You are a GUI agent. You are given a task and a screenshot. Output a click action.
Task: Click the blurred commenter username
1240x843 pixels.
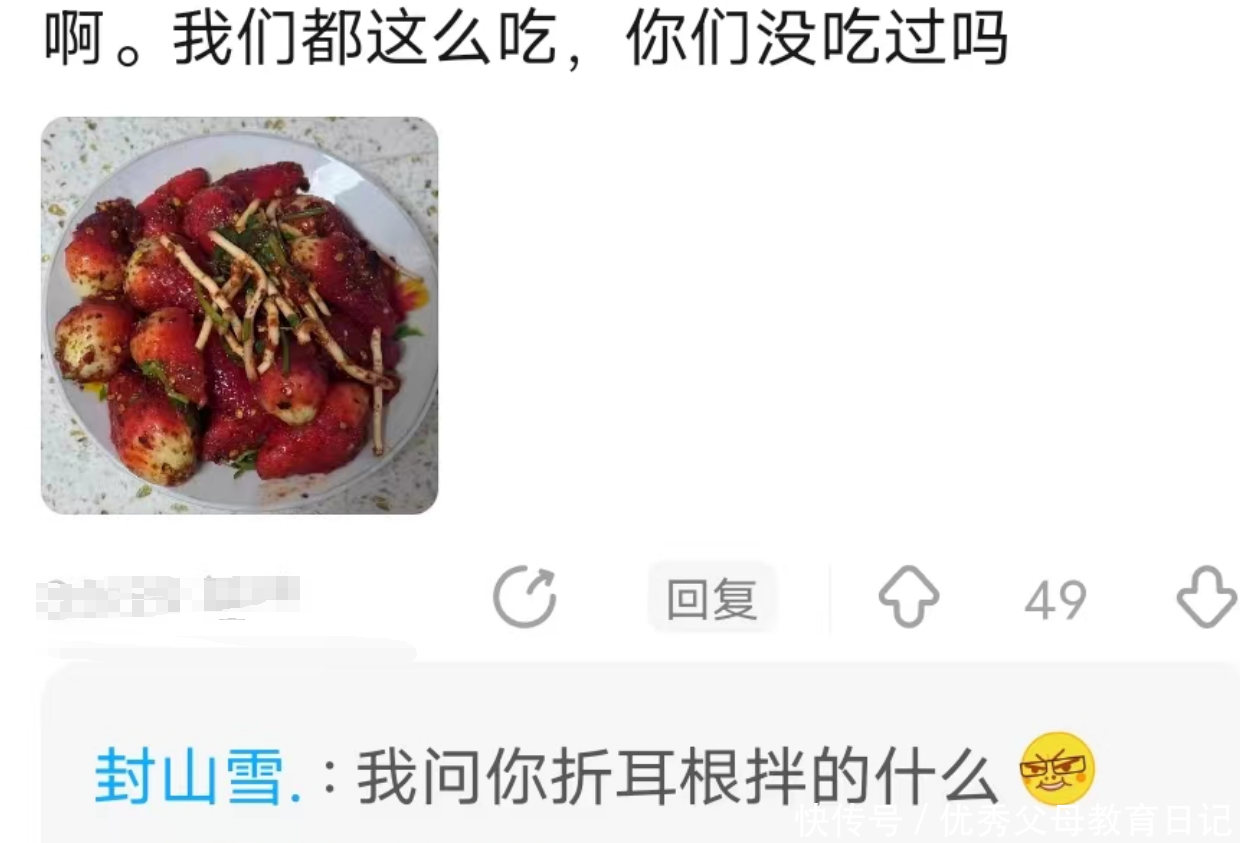tap(168, 598)
